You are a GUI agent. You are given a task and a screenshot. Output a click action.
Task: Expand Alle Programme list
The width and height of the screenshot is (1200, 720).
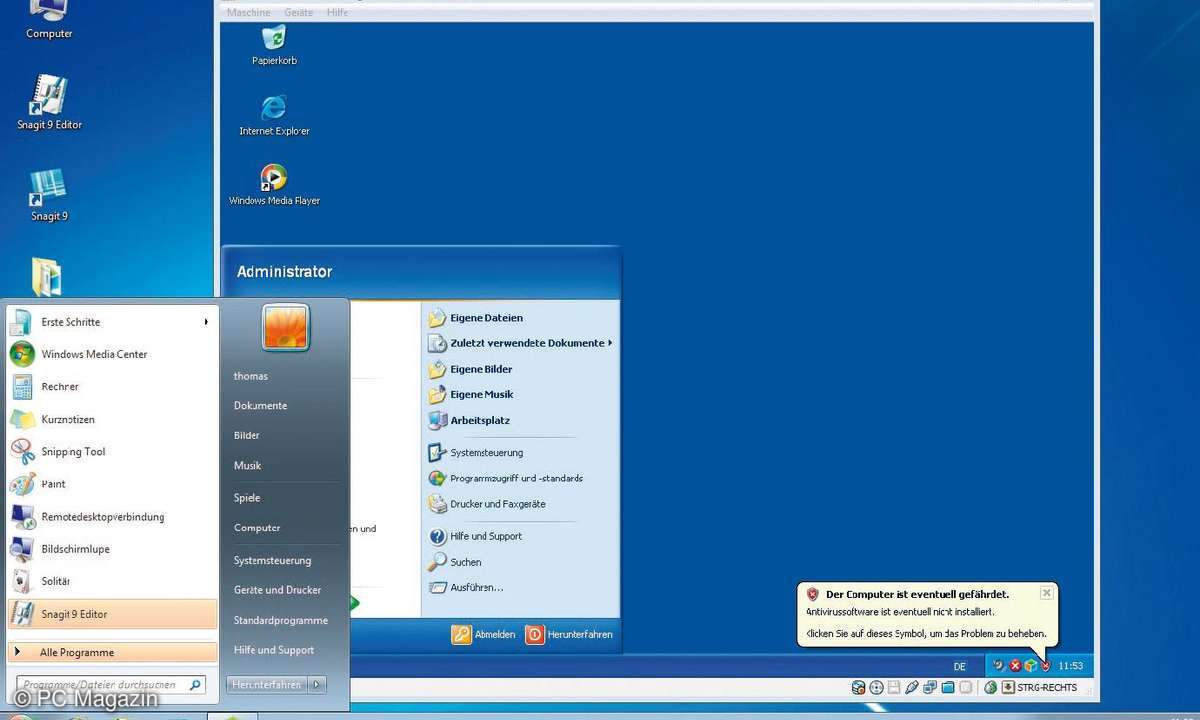pos(112,652)
